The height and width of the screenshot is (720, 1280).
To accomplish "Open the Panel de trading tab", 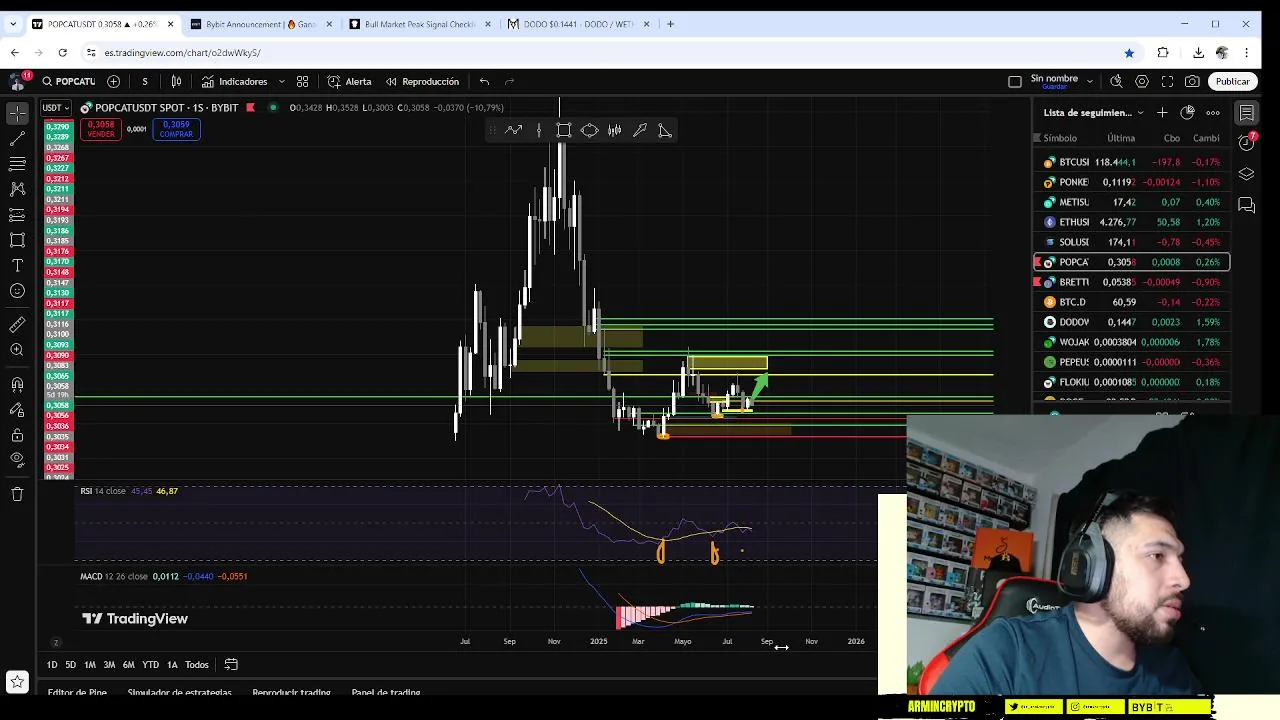I will coord(386,693).
